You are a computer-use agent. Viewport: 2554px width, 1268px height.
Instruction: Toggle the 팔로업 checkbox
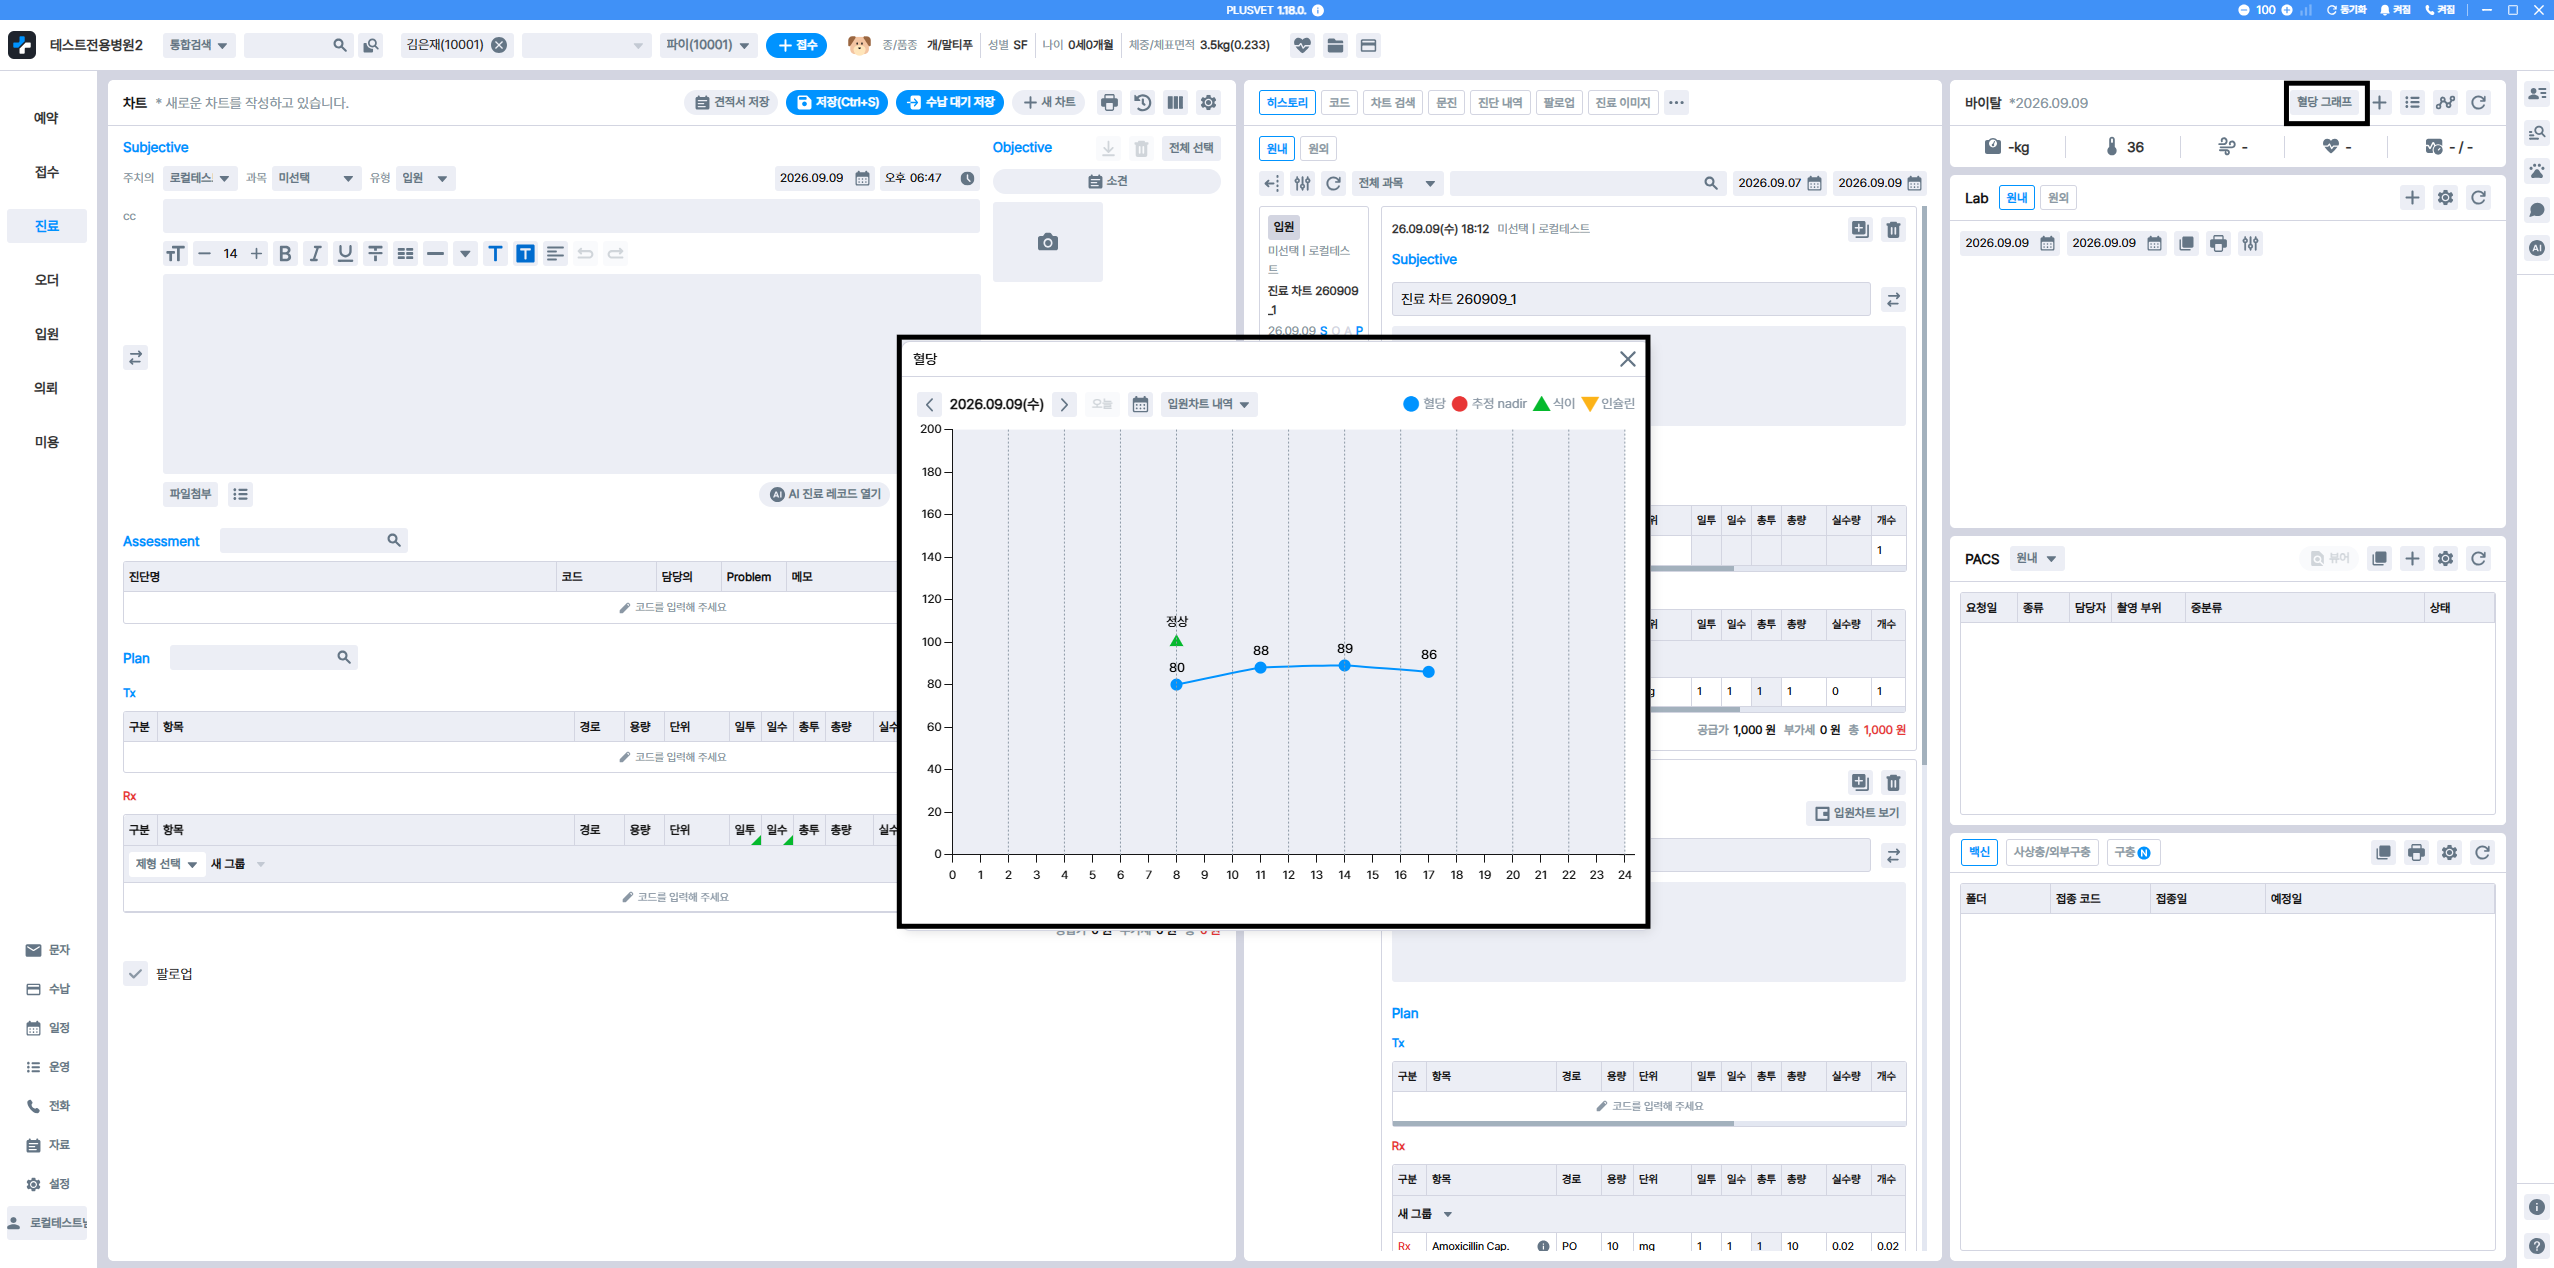tap(135, 974)
